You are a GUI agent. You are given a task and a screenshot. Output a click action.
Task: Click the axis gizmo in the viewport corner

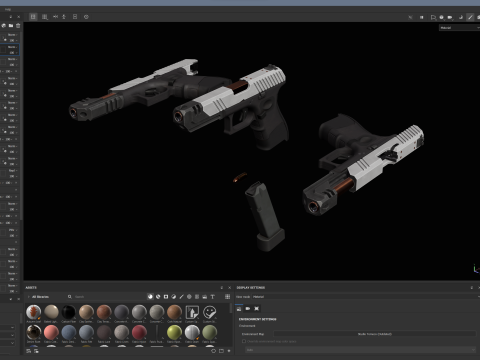pyautogui.click(x=476, y=268)
